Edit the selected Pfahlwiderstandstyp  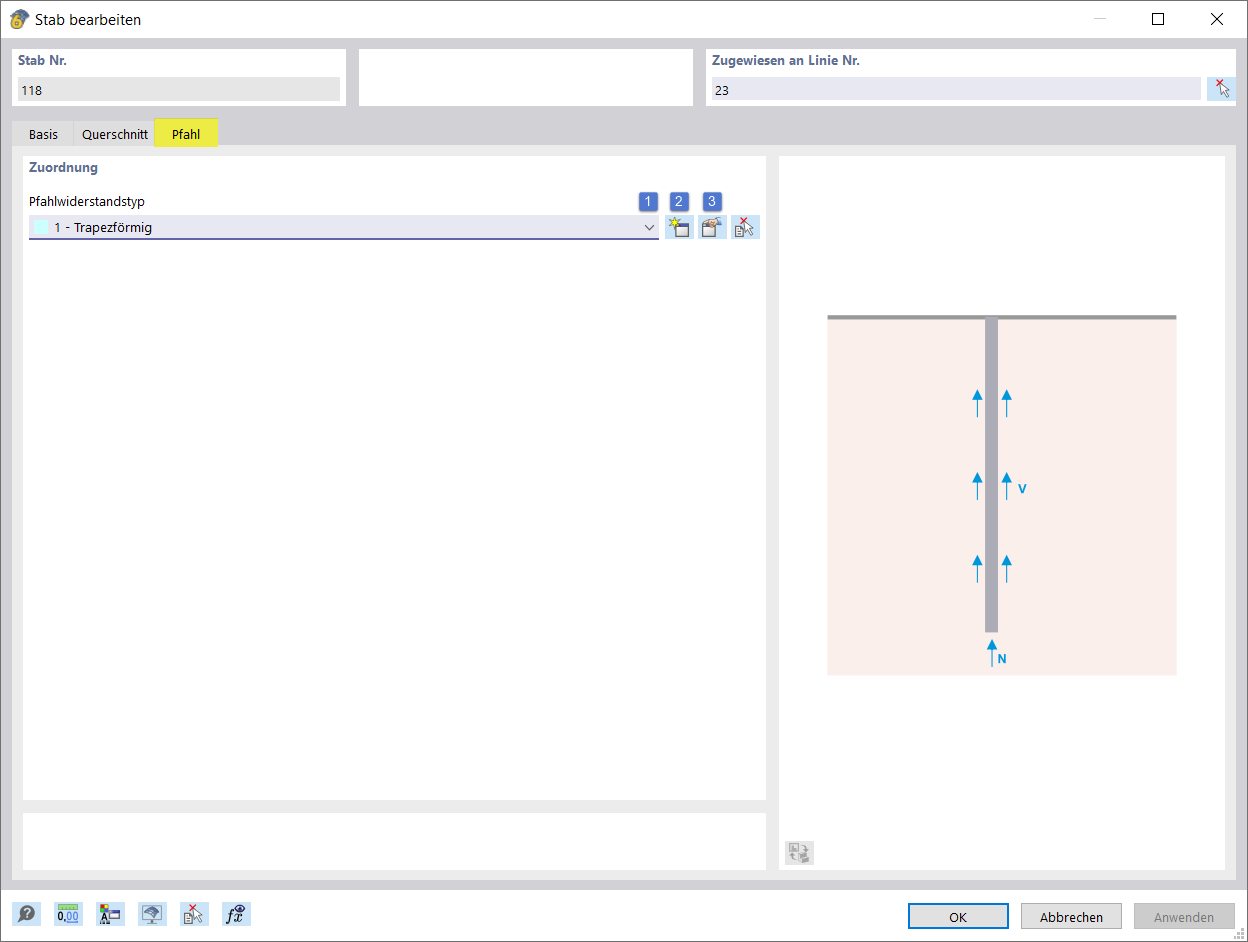pos(711,227)
